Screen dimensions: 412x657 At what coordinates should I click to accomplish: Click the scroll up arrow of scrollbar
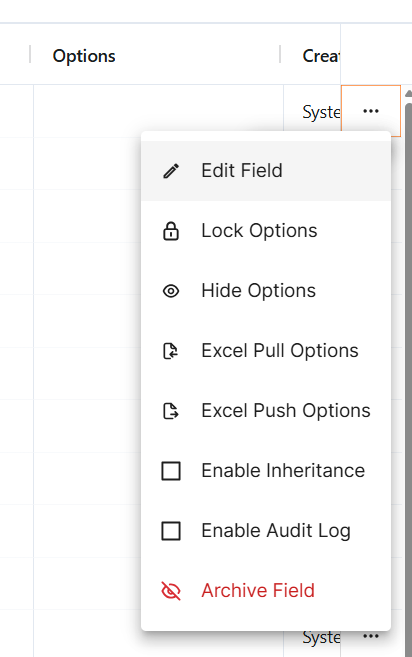coord(408,93)
